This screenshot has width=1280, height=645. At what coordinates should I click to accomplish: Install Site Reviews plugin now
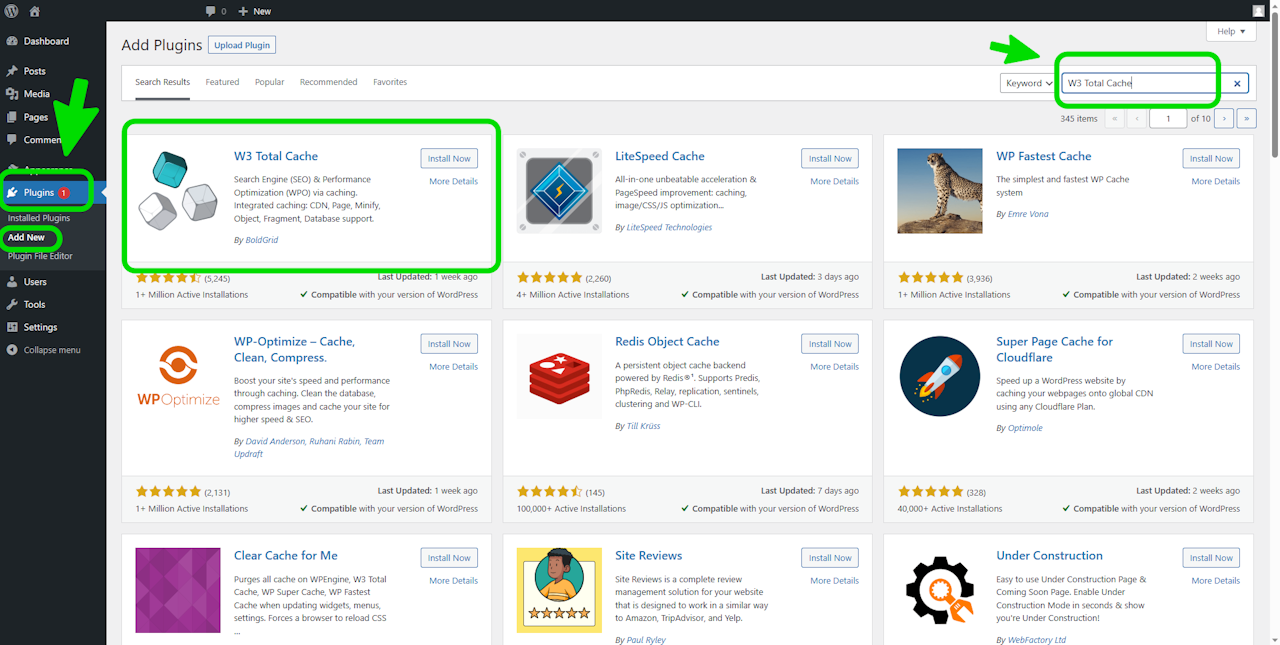830,558
